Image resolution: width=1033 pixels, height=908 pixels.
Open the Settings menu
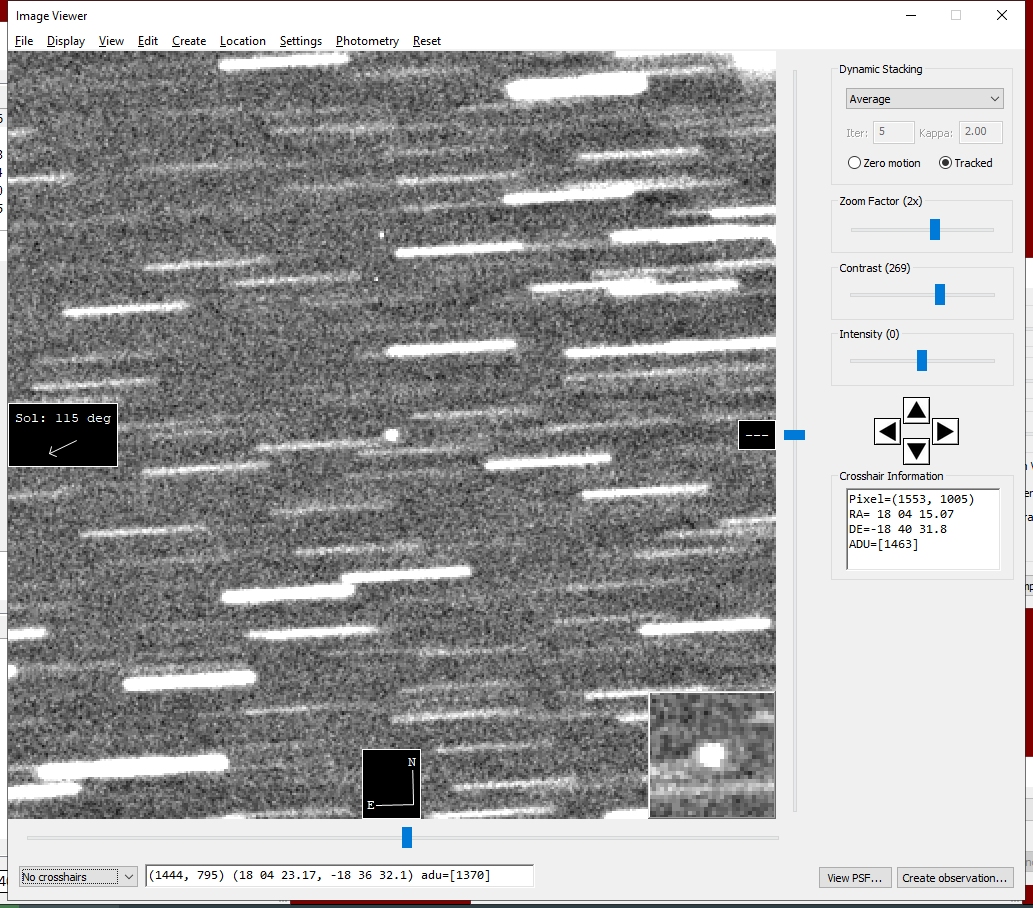point(300,41)
